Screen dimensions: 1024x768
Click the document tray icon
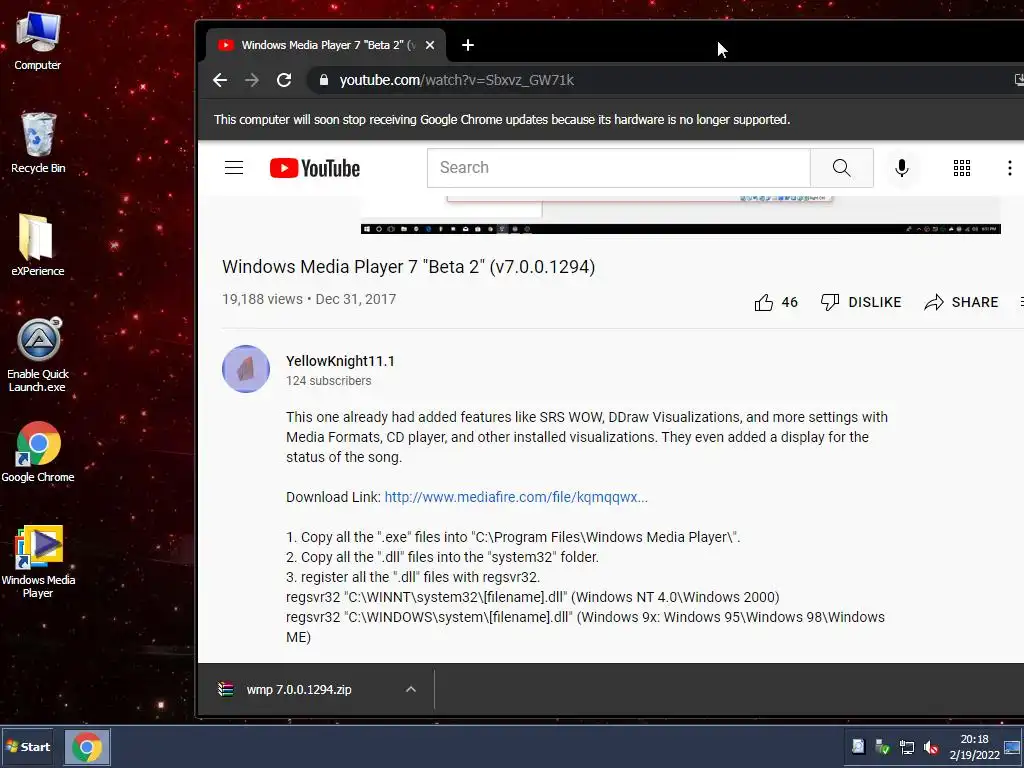[858, 746]
